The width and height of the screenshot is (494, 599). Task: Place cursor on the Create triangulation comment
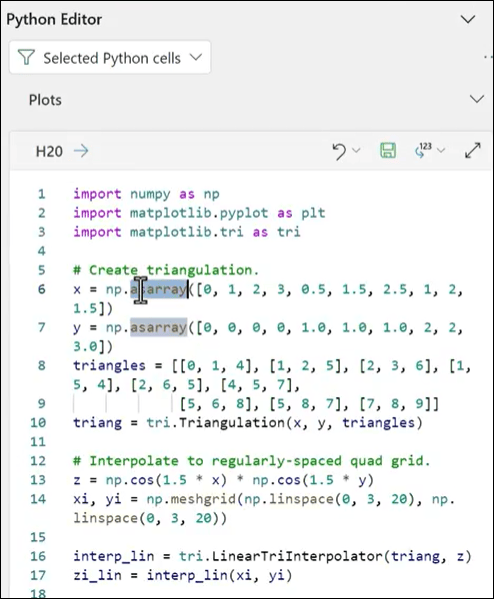coord(166,270)
